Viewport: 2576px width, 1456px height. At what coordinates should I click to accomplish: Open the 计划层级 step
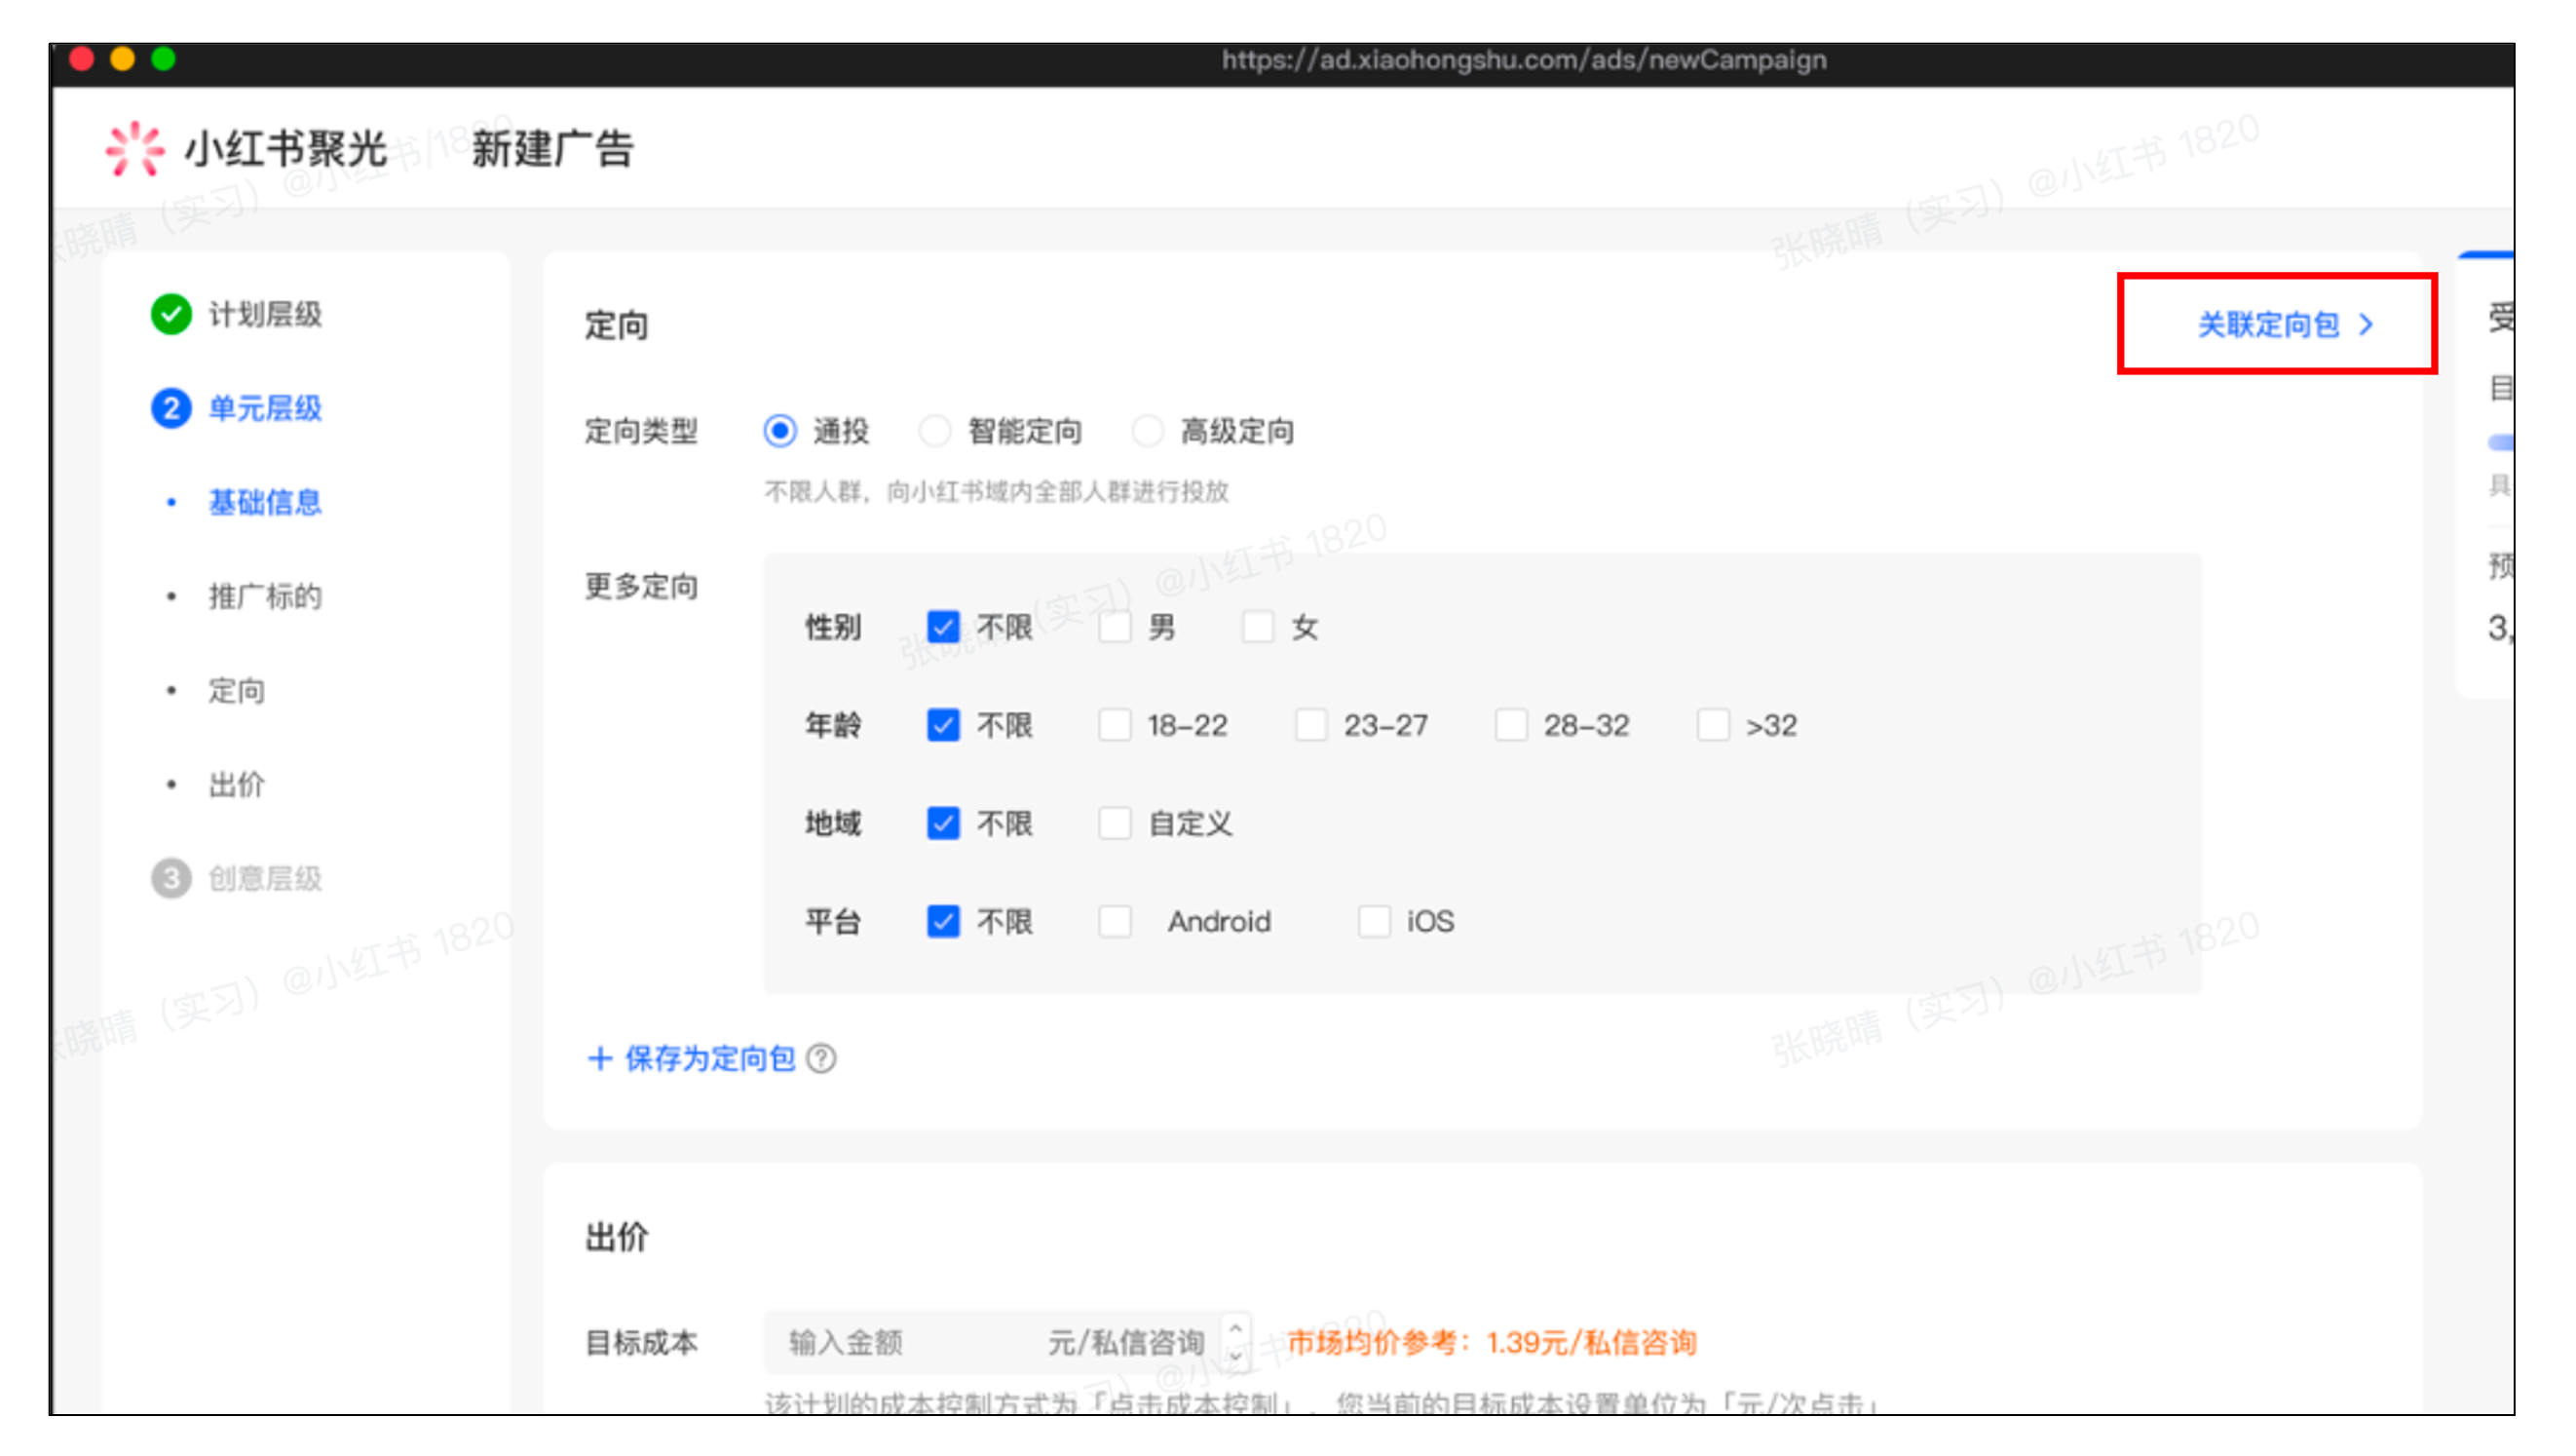click(265, 314)
